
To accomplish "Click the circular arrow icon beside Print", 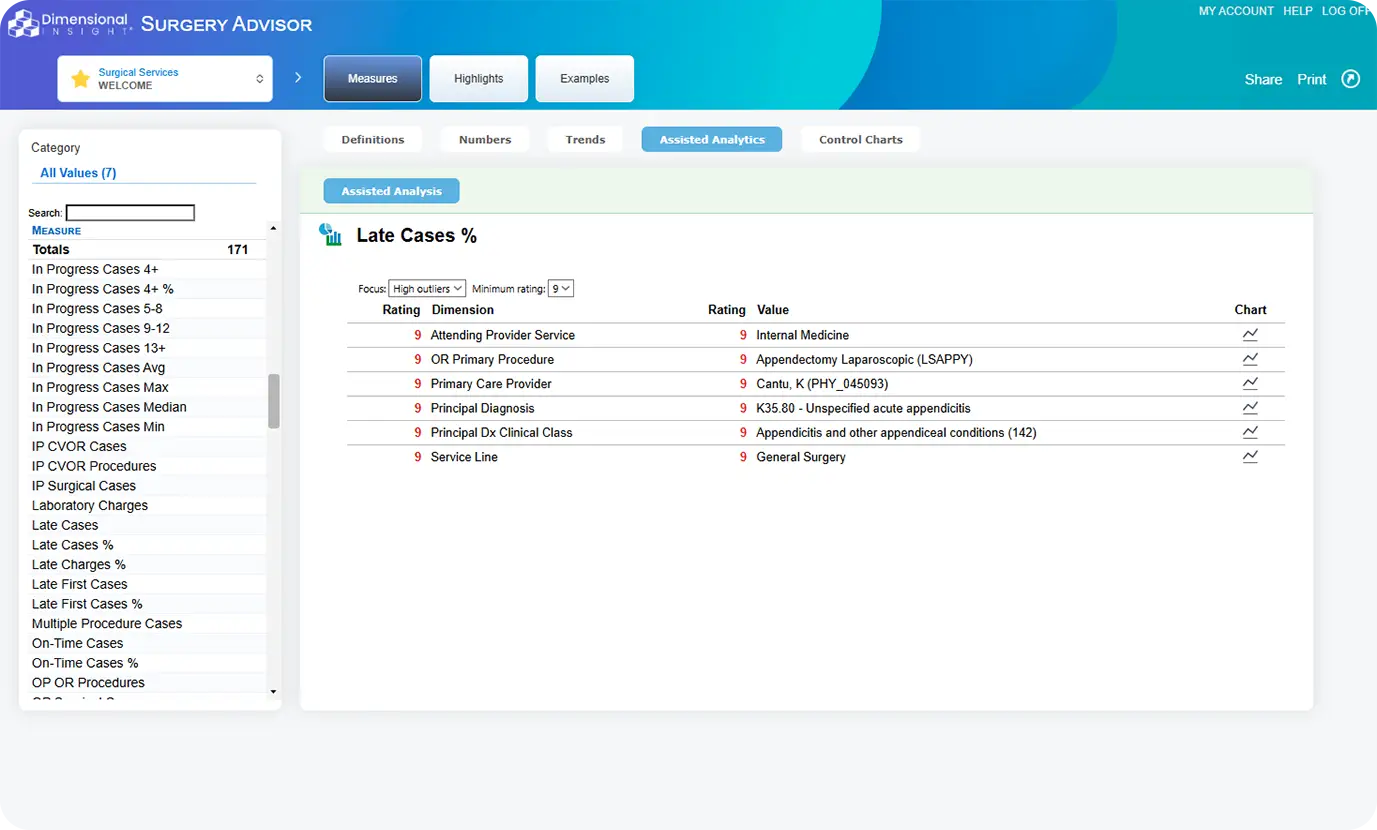I will coord(1350,79).
